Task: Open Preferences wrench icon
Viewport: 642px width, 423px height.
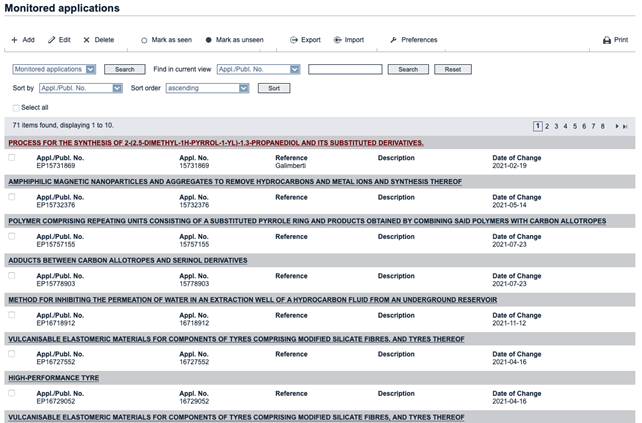Action: 394,40
